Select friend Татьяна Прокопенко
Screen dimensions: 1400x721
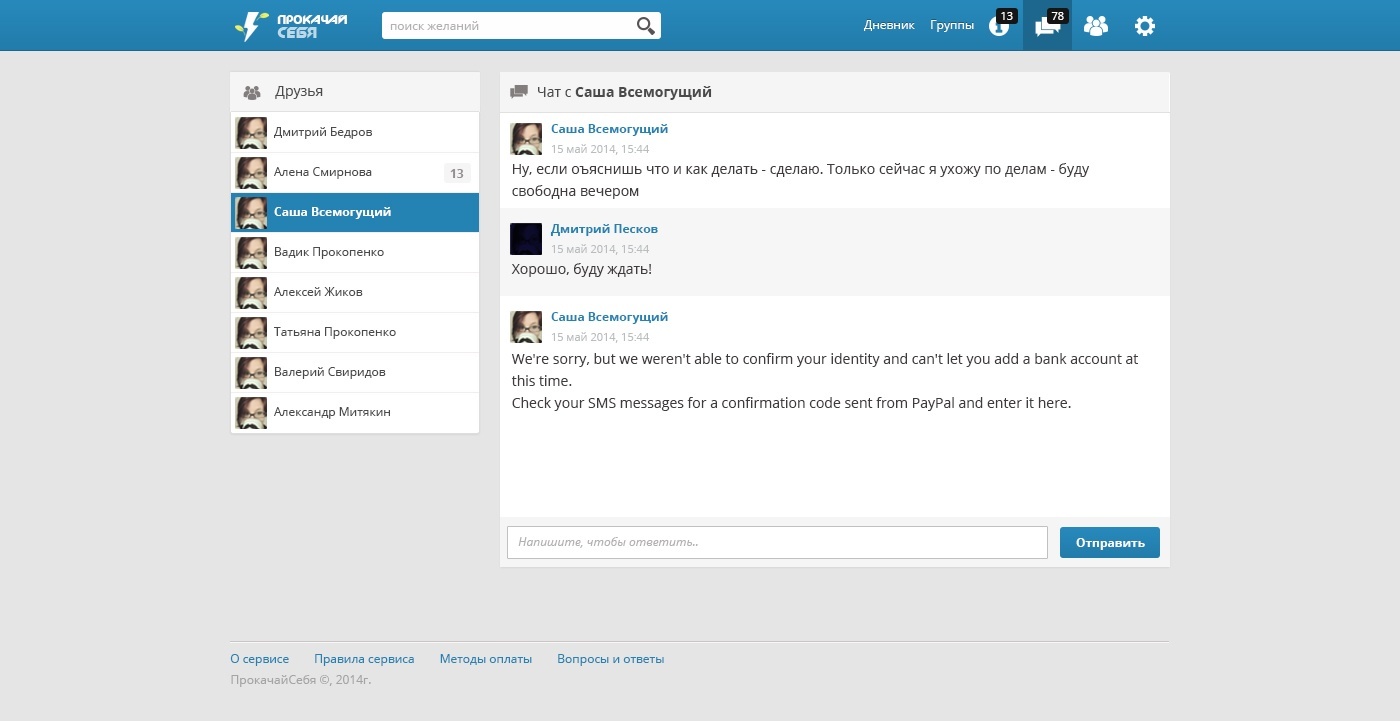[x=355, y=332]
